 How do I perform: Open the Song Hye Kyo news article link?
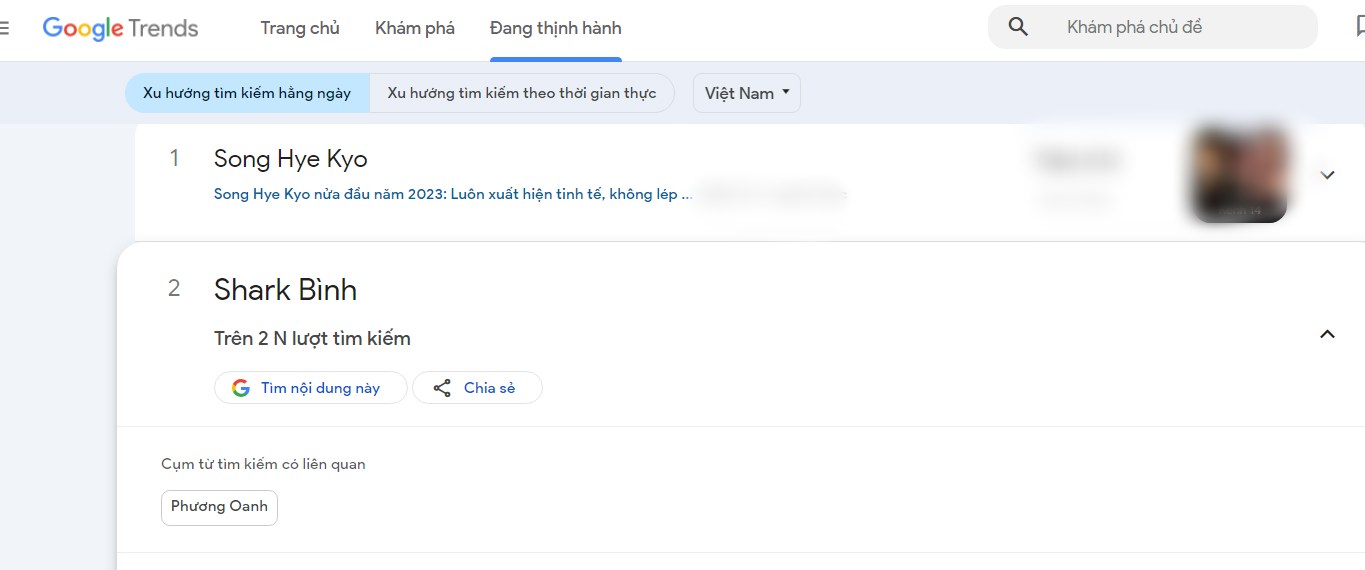[x=453, y=194]
